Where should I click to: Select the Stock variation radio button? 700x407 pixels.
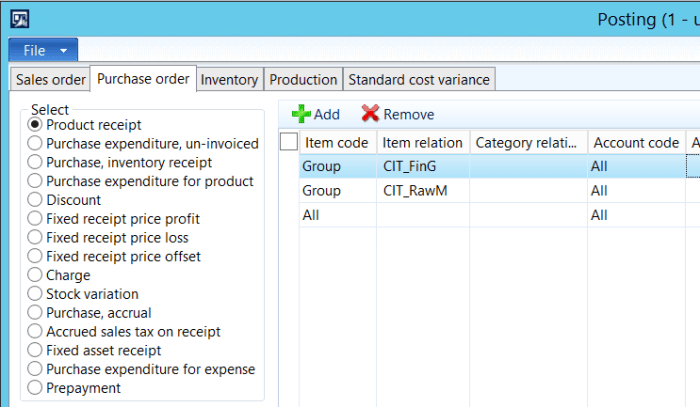(x=35, y=294)
